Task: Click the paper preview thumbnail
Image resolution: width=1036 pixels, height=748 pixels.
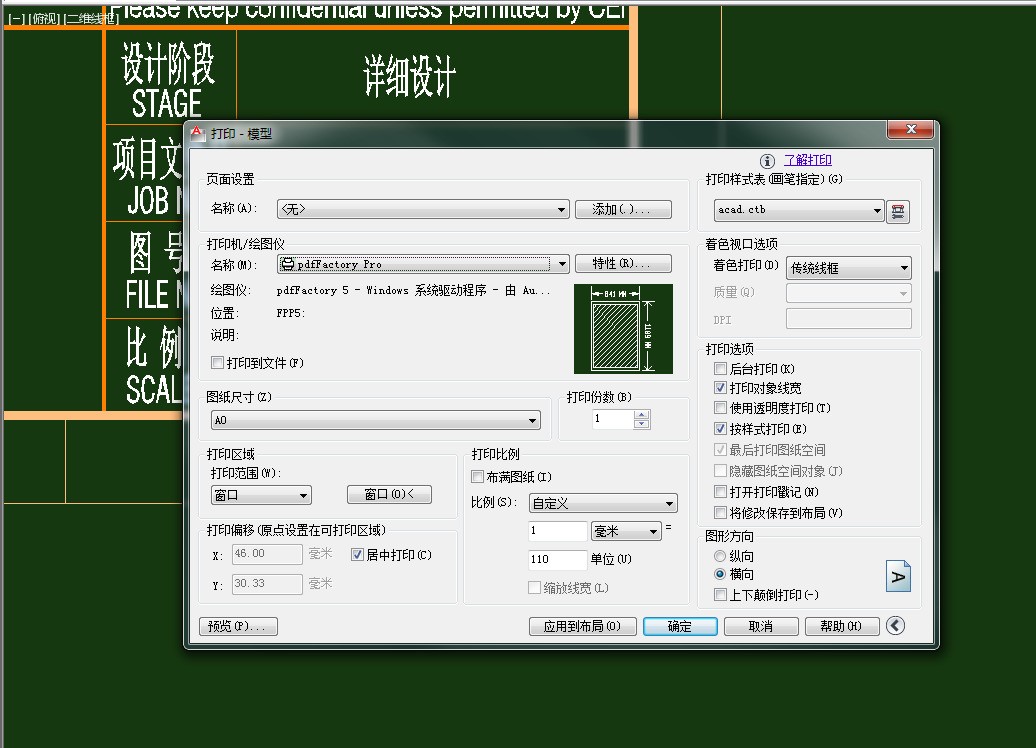Action: click(623, 328)
